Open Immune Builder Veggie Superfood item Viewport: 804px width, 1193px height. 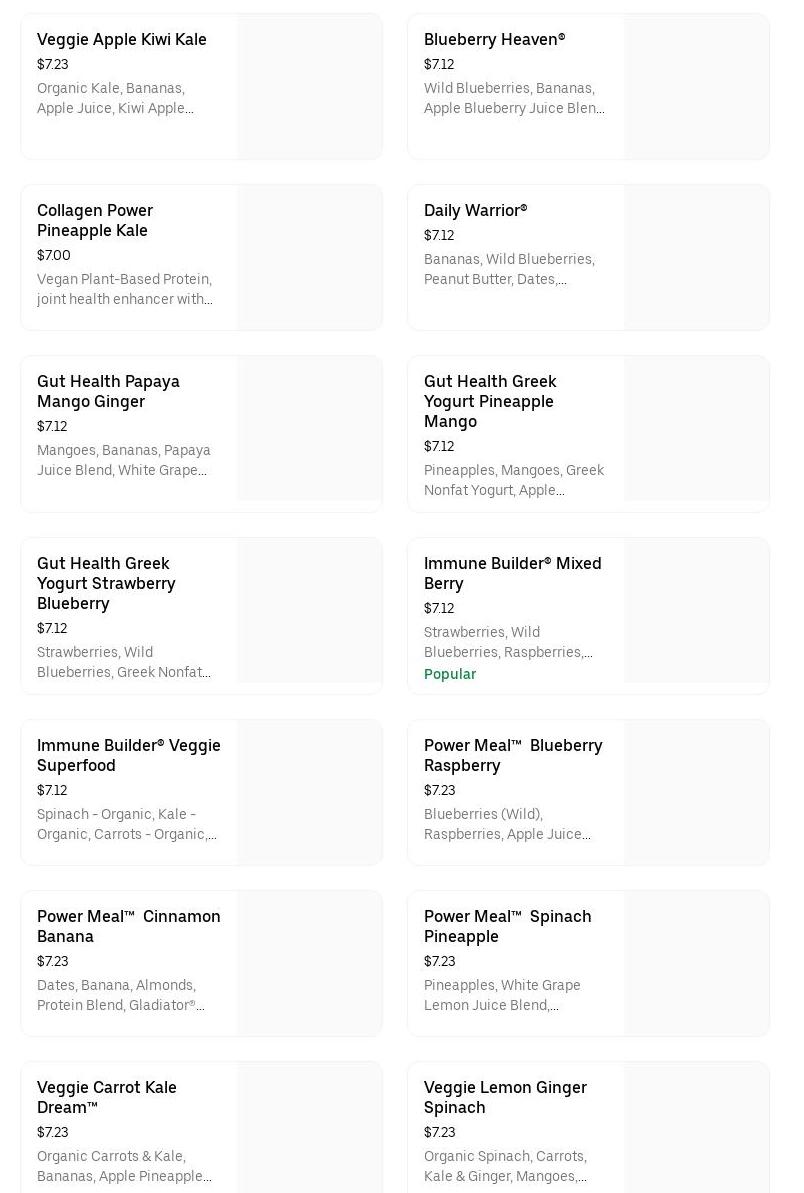(x=128, y=755)
